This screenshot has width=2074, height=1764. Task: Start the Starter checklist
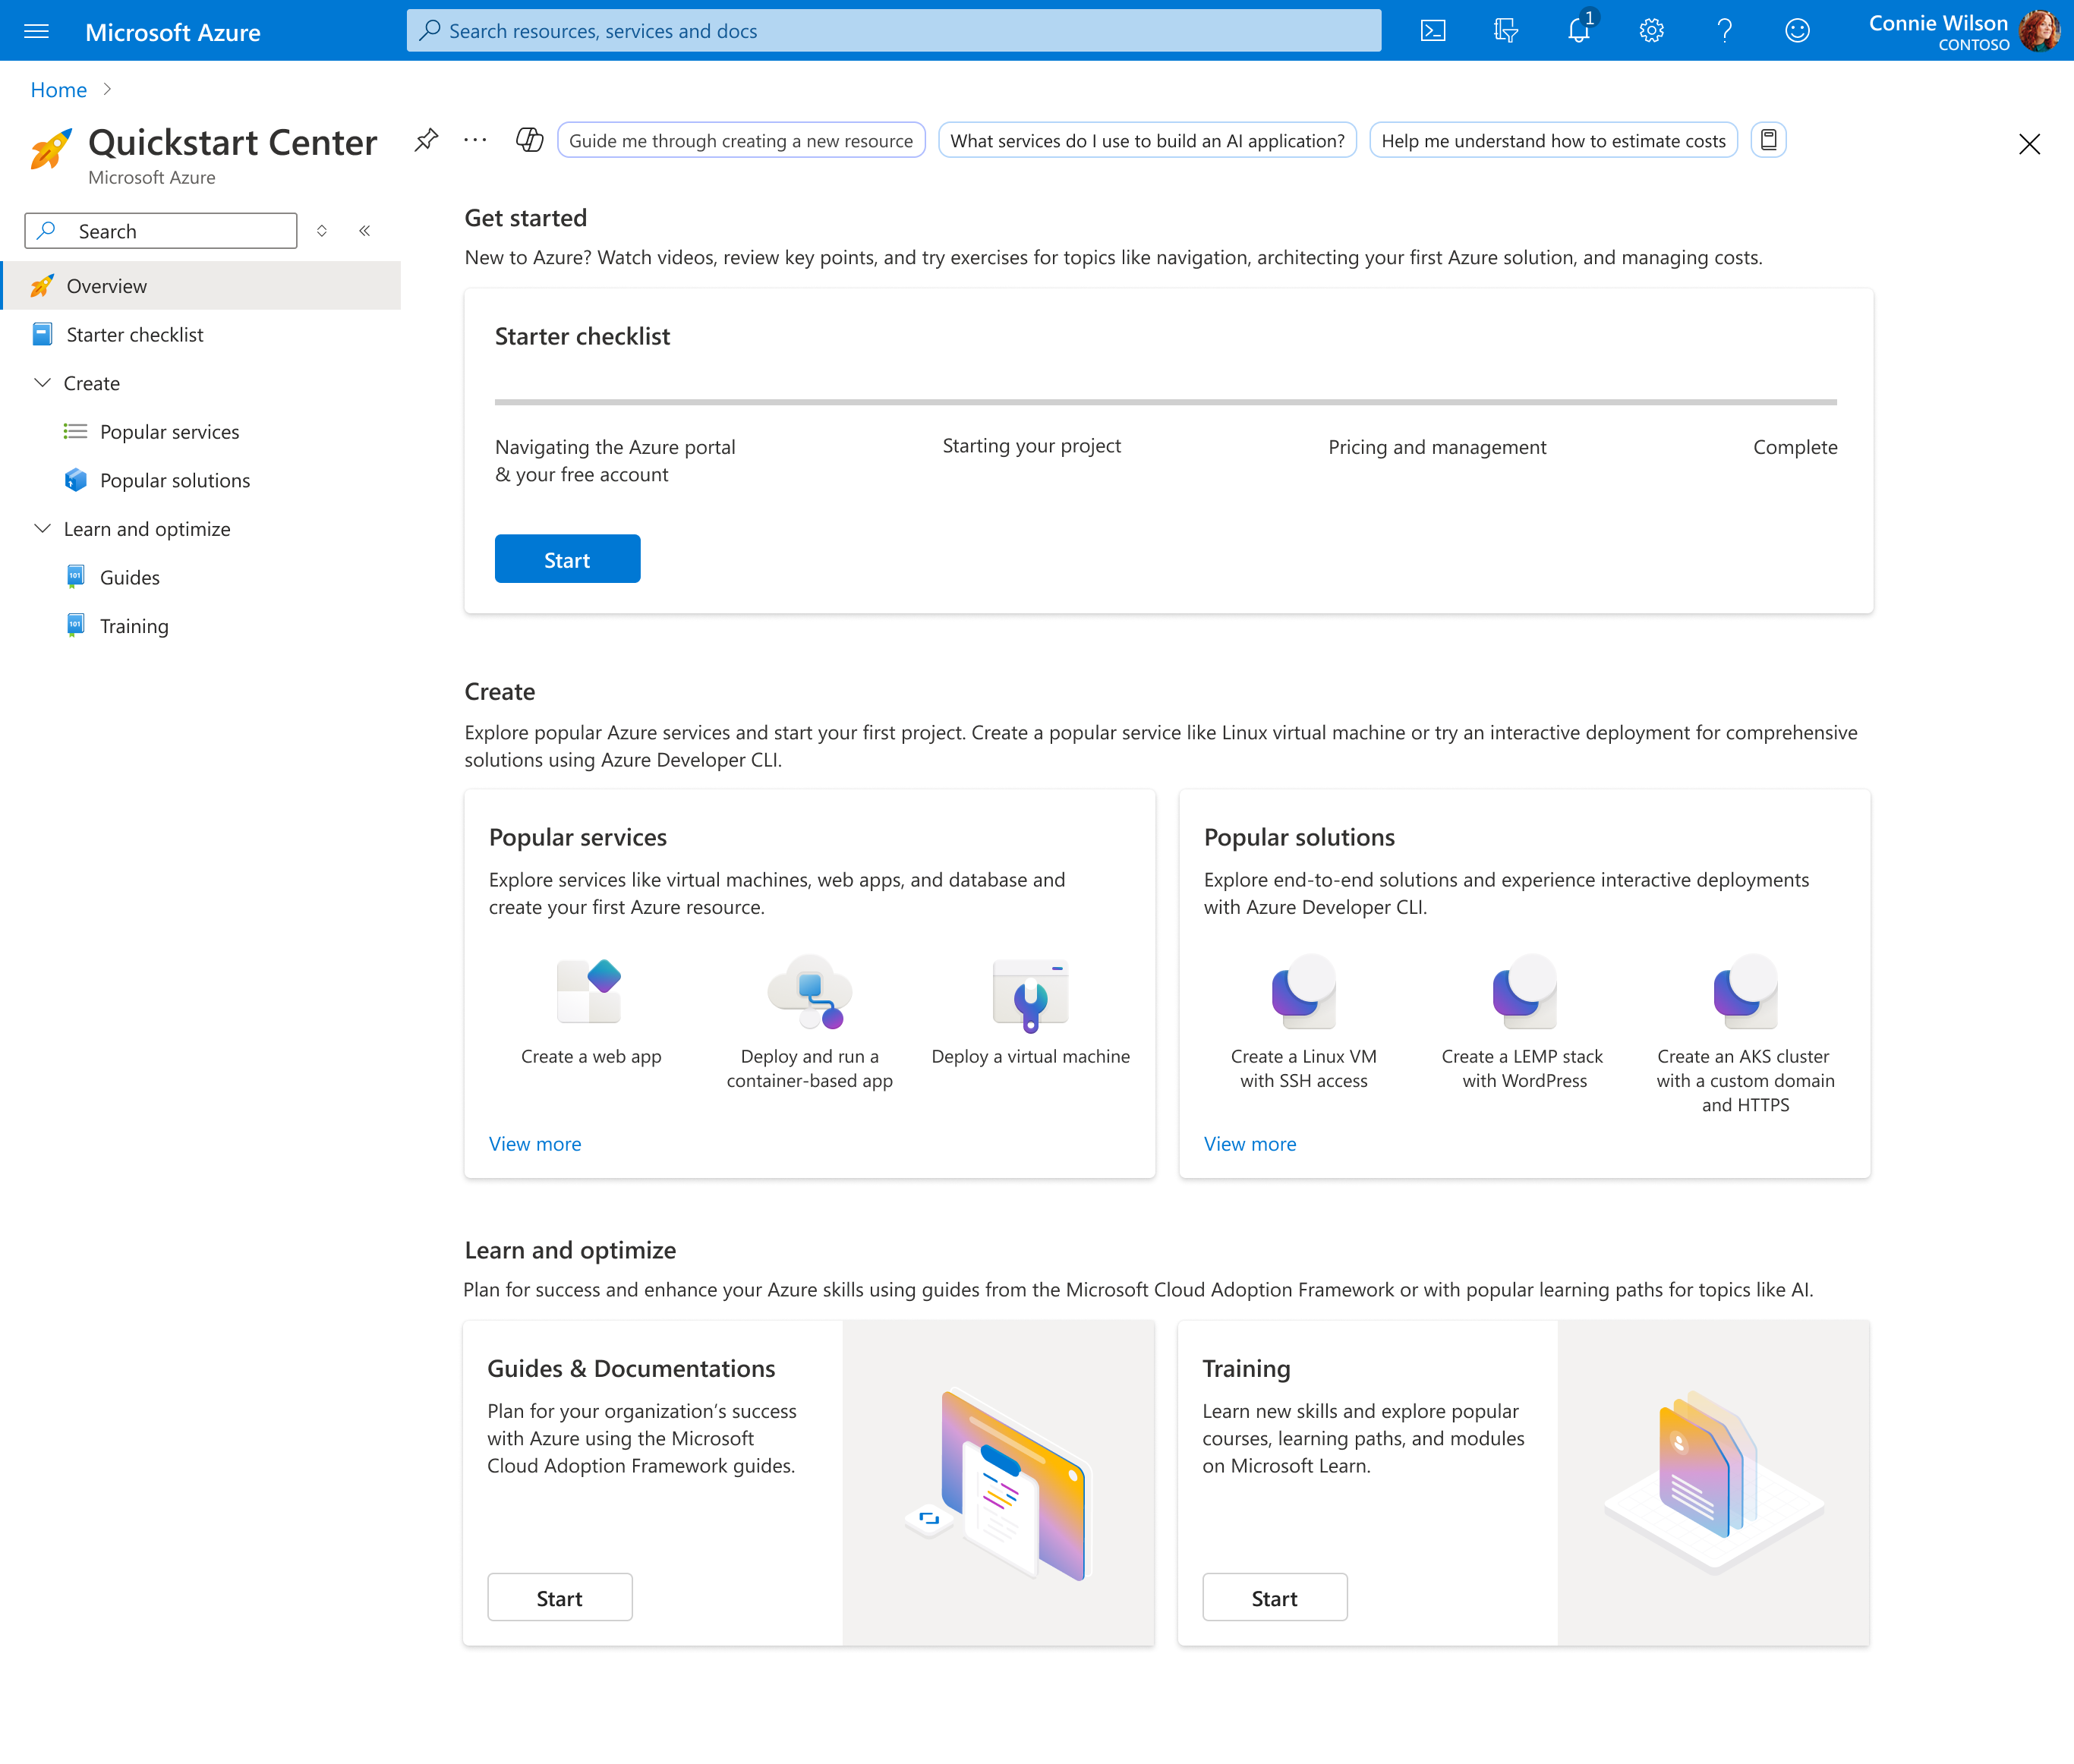567,559
